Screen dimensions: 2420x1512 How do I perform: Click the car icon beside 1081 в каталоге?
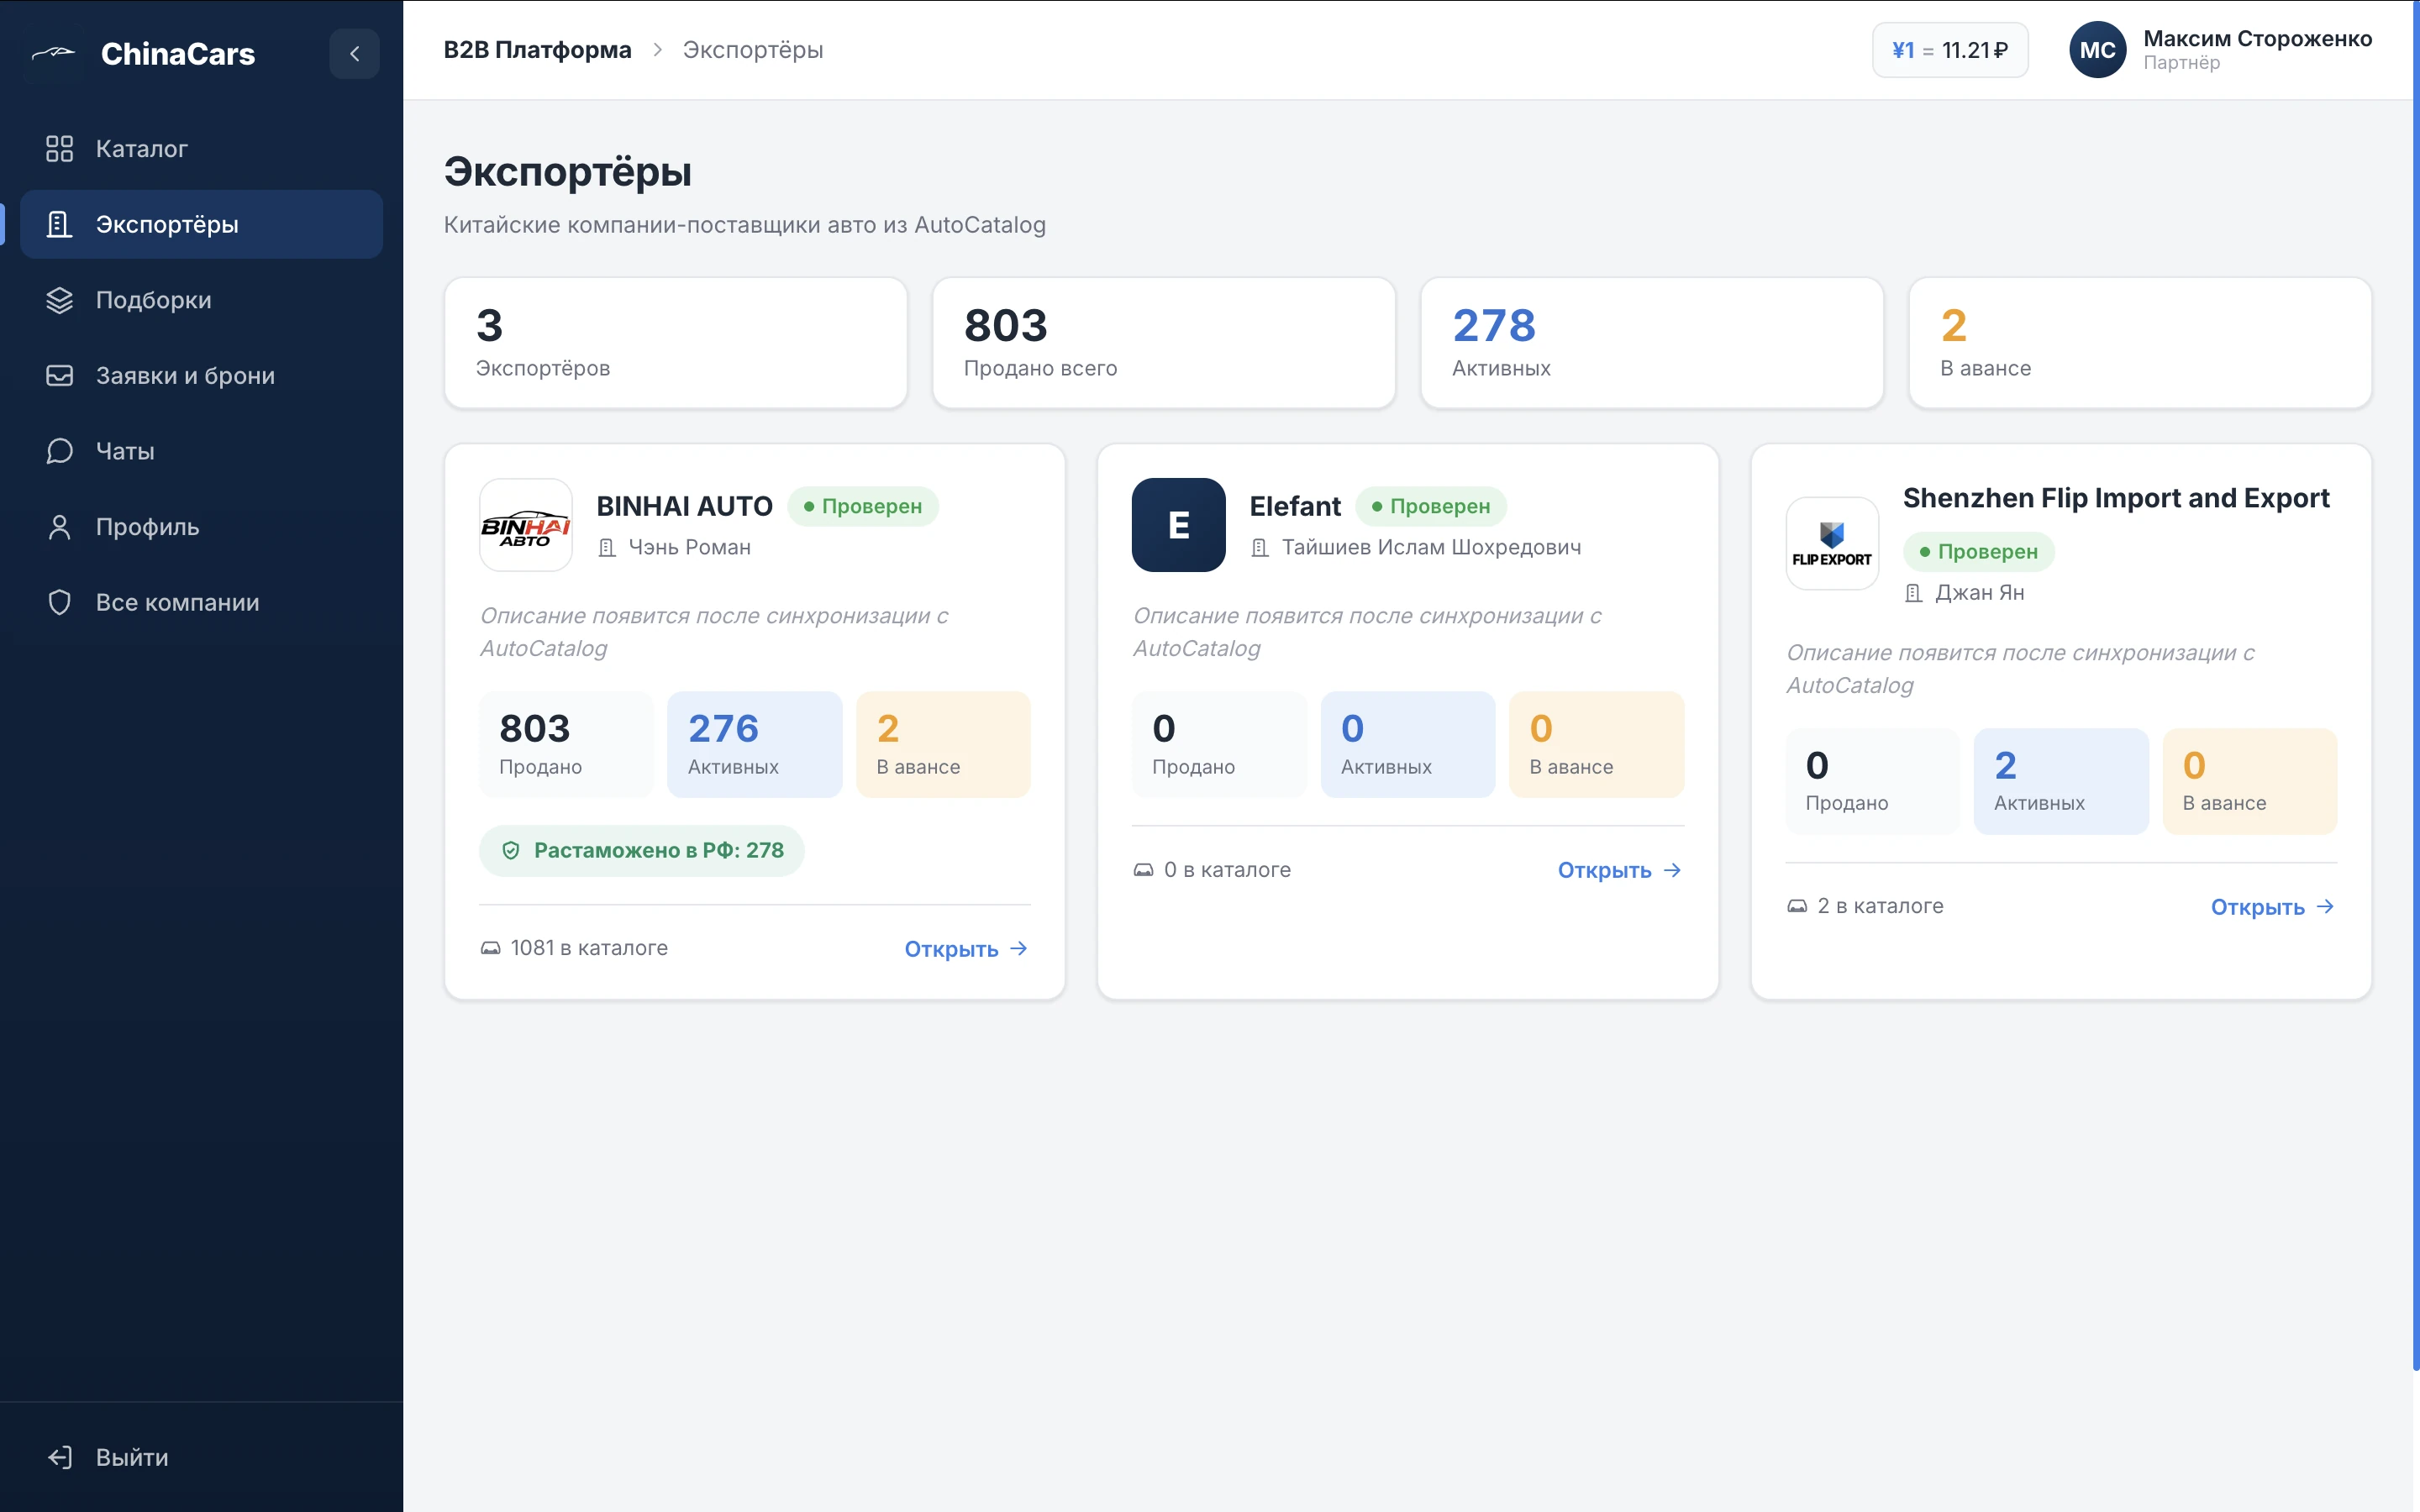(x=490, y=948)
